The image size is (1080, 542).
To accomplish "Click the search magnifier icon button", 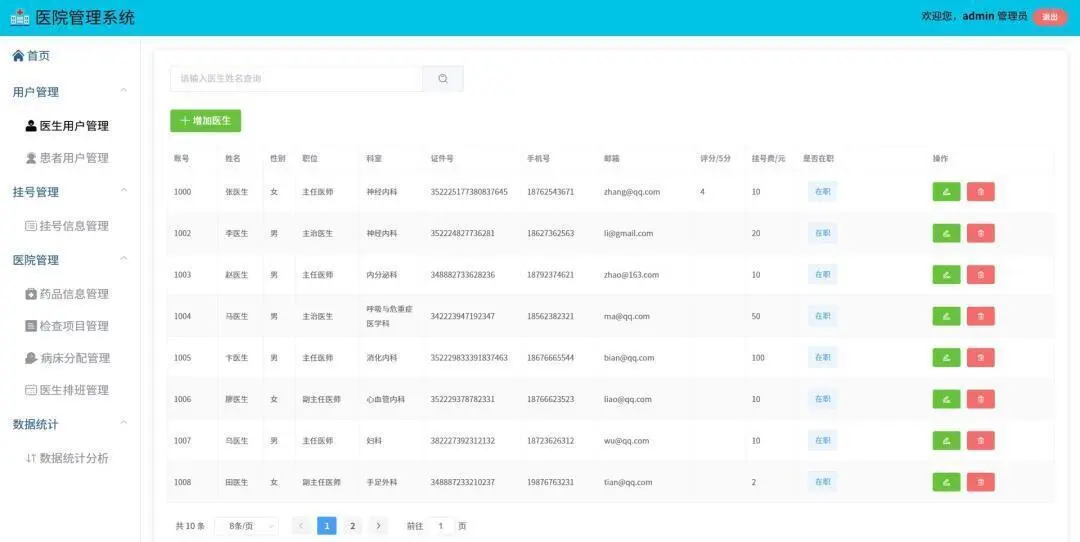I will 443,79.
